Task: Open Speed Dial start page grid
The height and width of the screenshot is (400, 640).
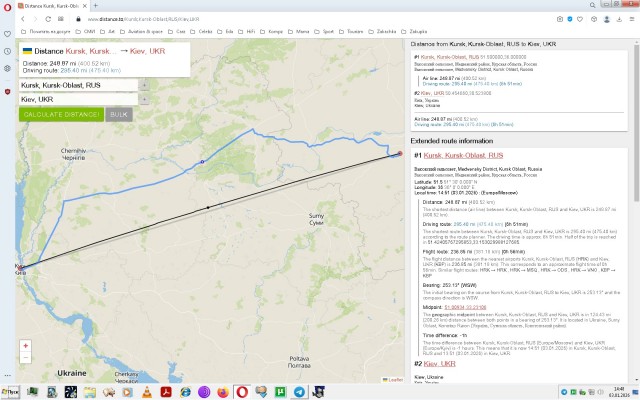Action: (x=61, y=19)
